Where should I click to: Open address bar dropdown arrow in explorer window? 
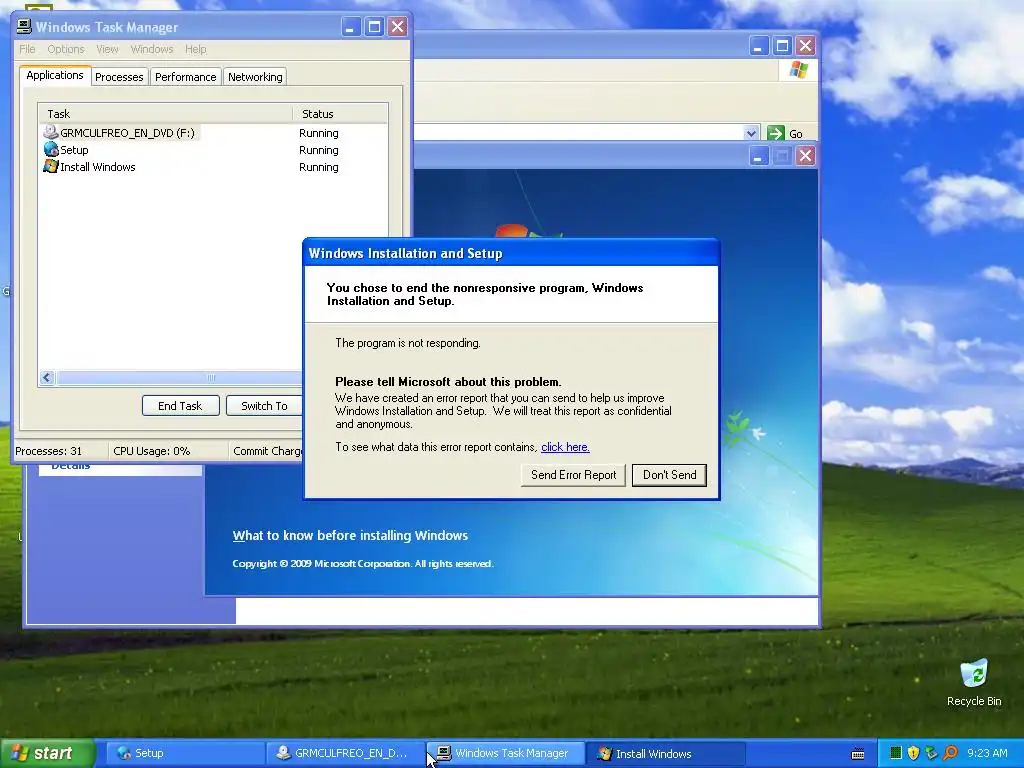tap(751, 133)
